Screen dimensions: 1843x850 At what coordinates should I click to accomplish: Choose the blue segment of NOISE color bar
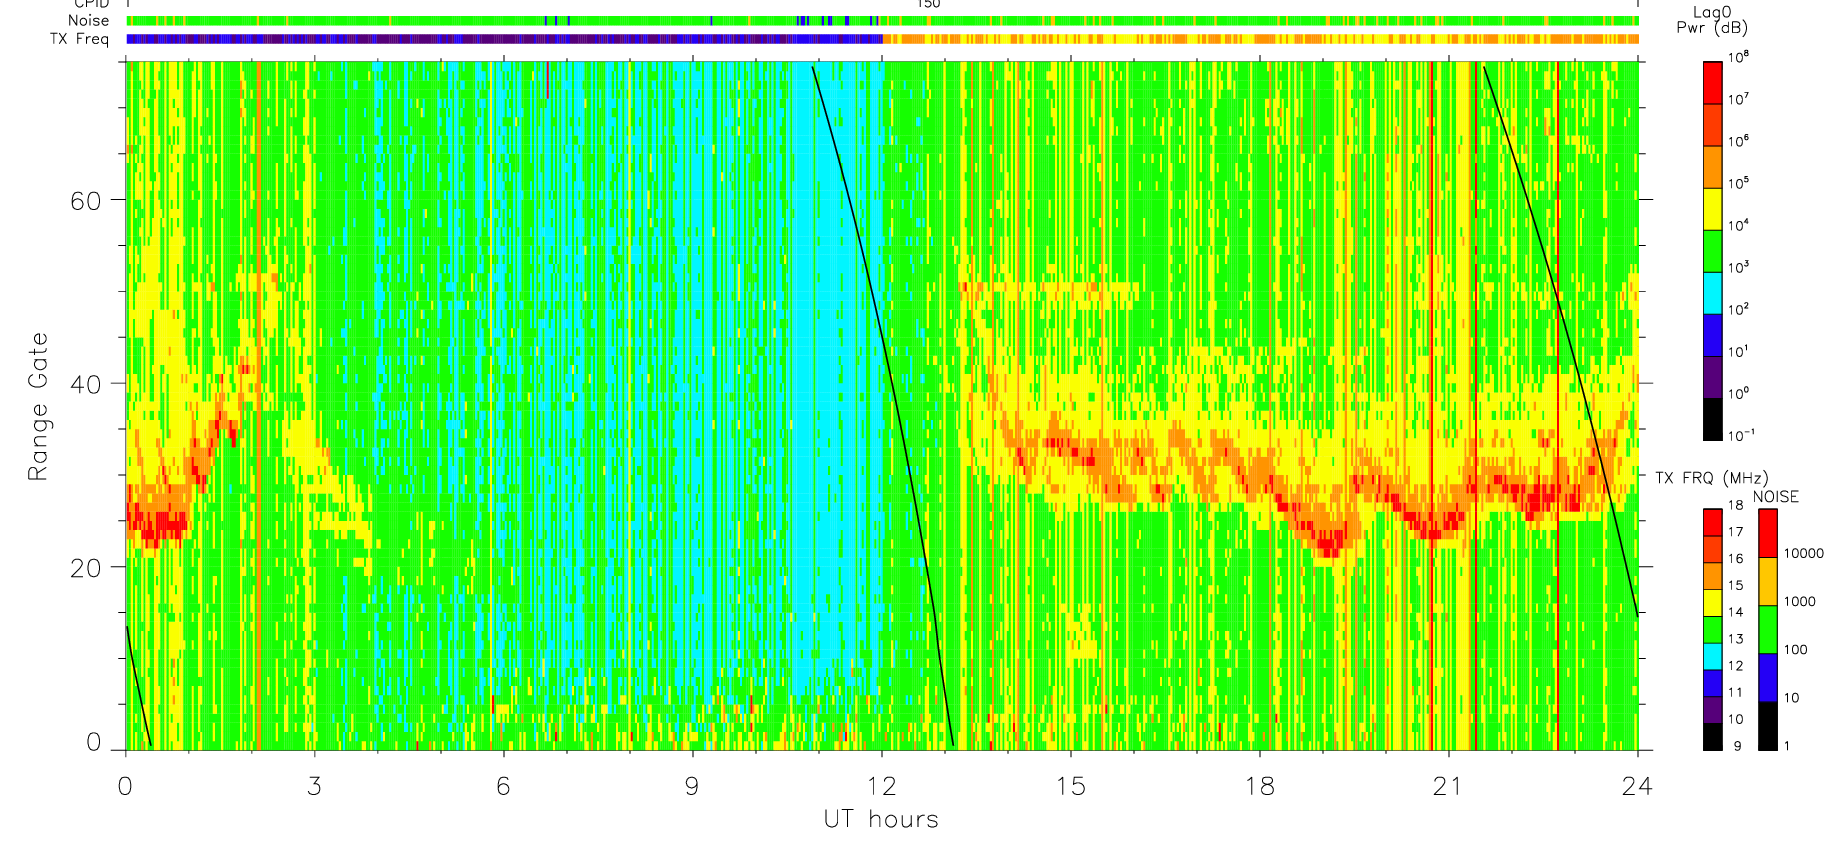(1768, 678)
